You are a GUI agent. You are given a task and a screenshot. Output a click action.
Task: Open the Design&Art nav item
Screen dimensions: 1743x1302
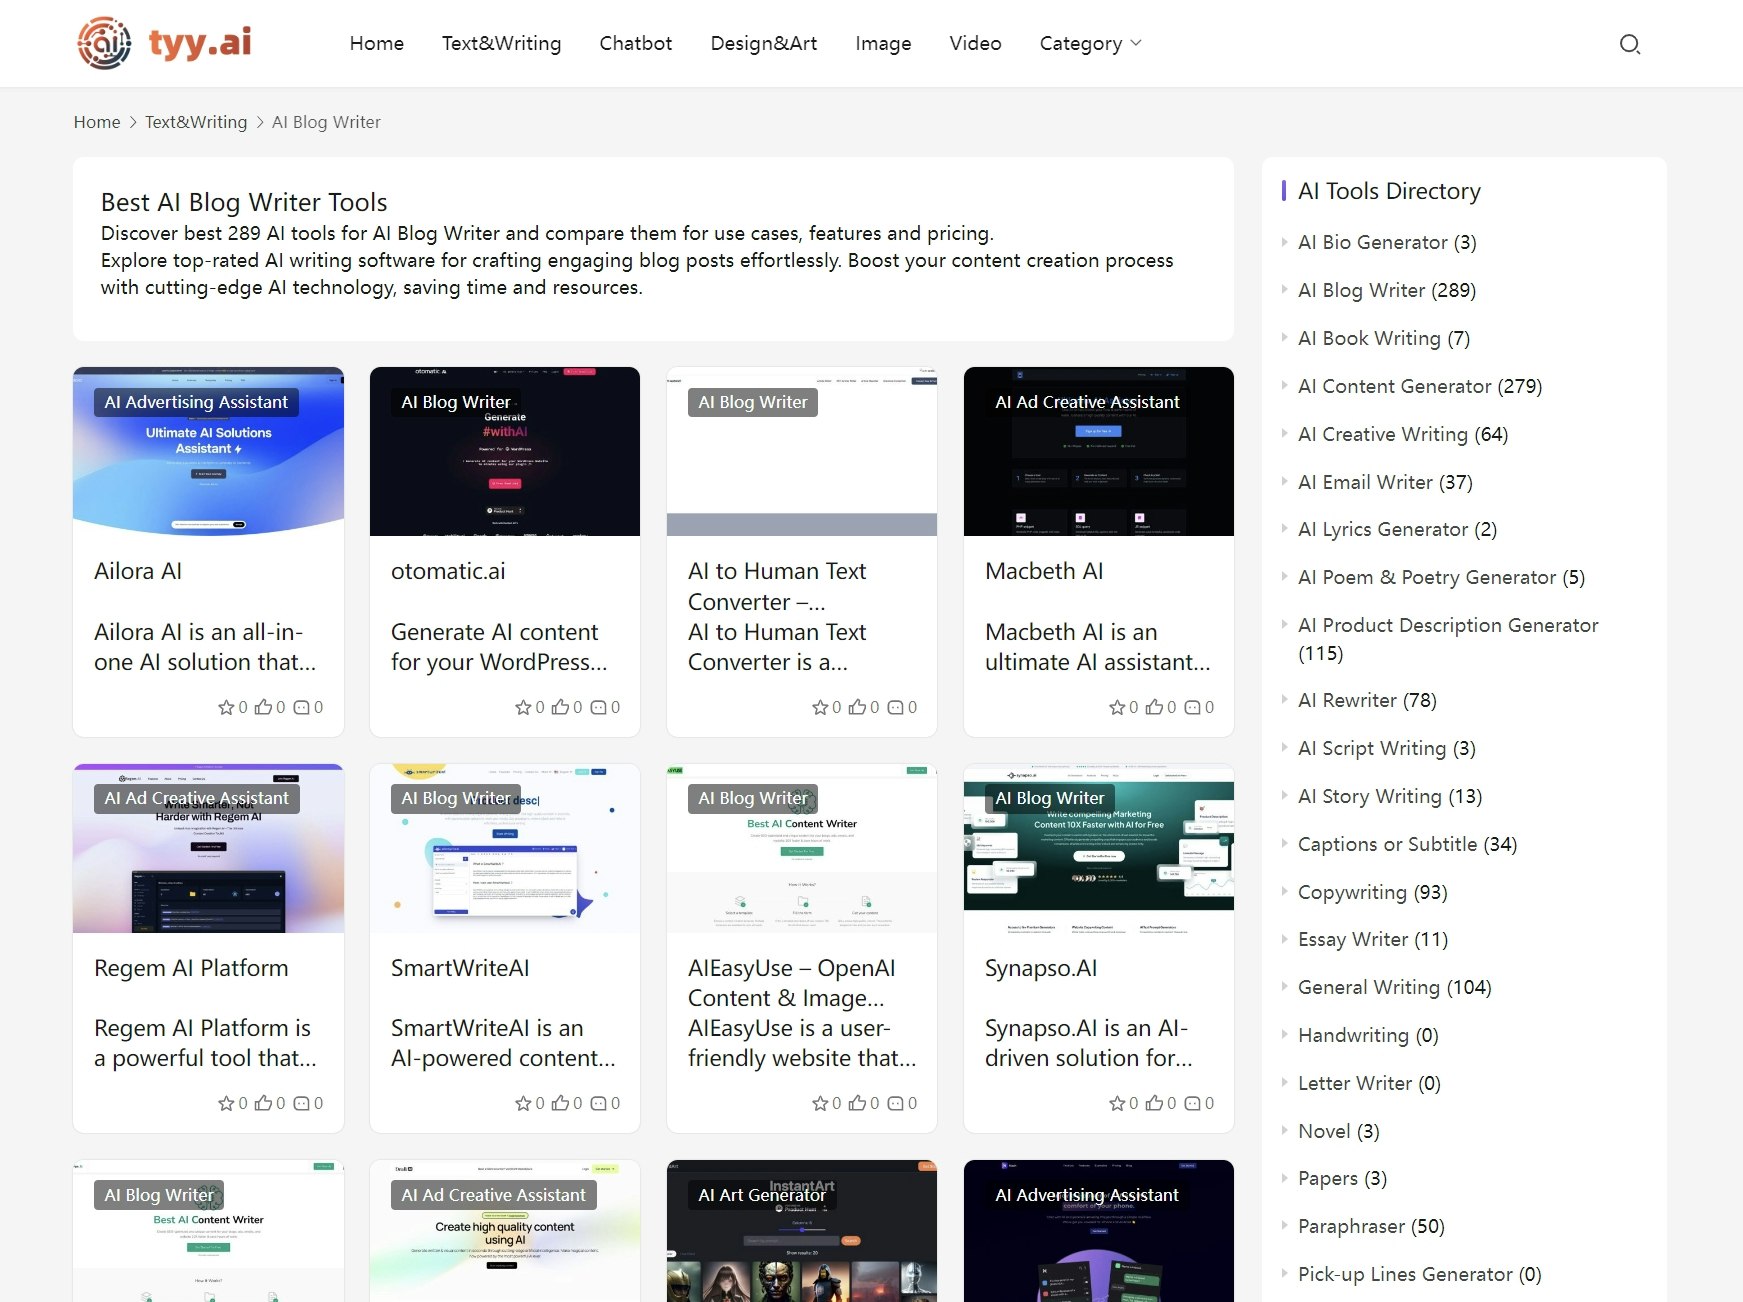(x=763, y=43)
